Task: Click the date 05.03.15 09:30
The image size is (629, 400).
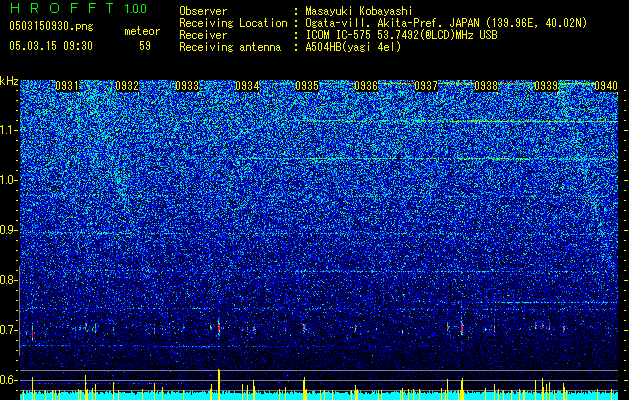Action: coord(51,46)
